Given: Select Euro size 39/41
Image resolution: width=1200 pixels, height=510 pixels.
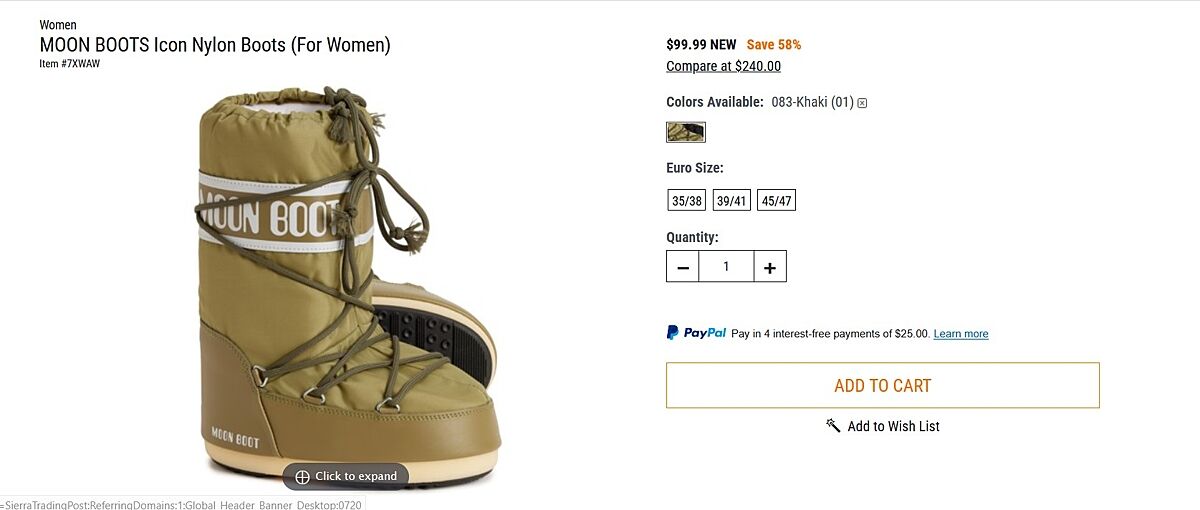Looking at the screenshot, I should (x=731, y=200).
